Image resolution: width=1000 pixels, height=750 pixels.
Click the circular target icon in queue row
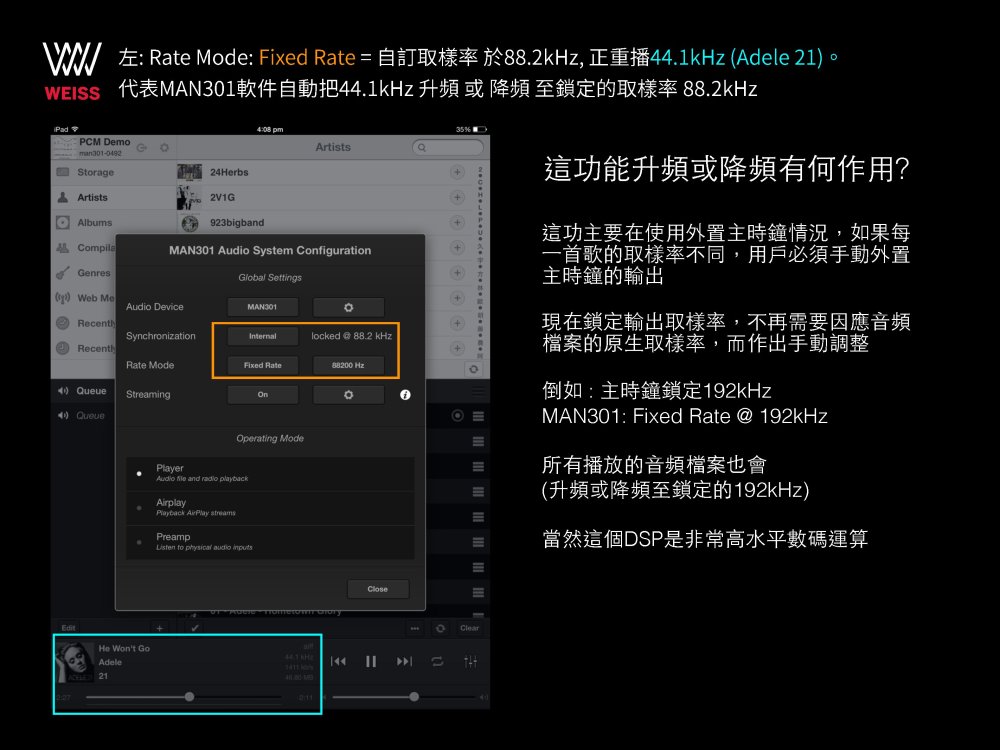(457, 416)
